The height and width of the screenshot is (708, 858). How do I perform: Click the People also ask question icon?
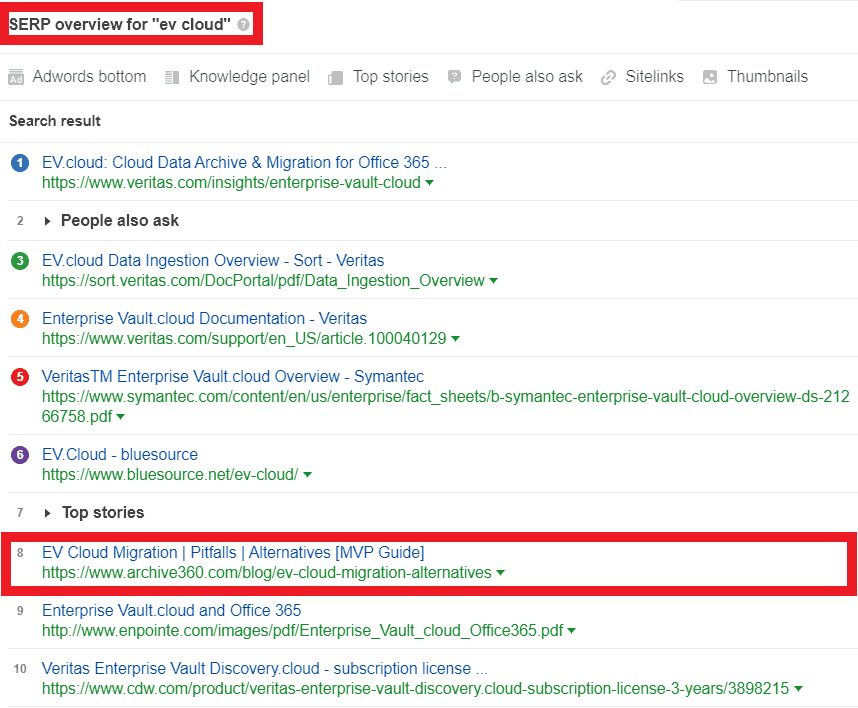[x=454, y=77]
